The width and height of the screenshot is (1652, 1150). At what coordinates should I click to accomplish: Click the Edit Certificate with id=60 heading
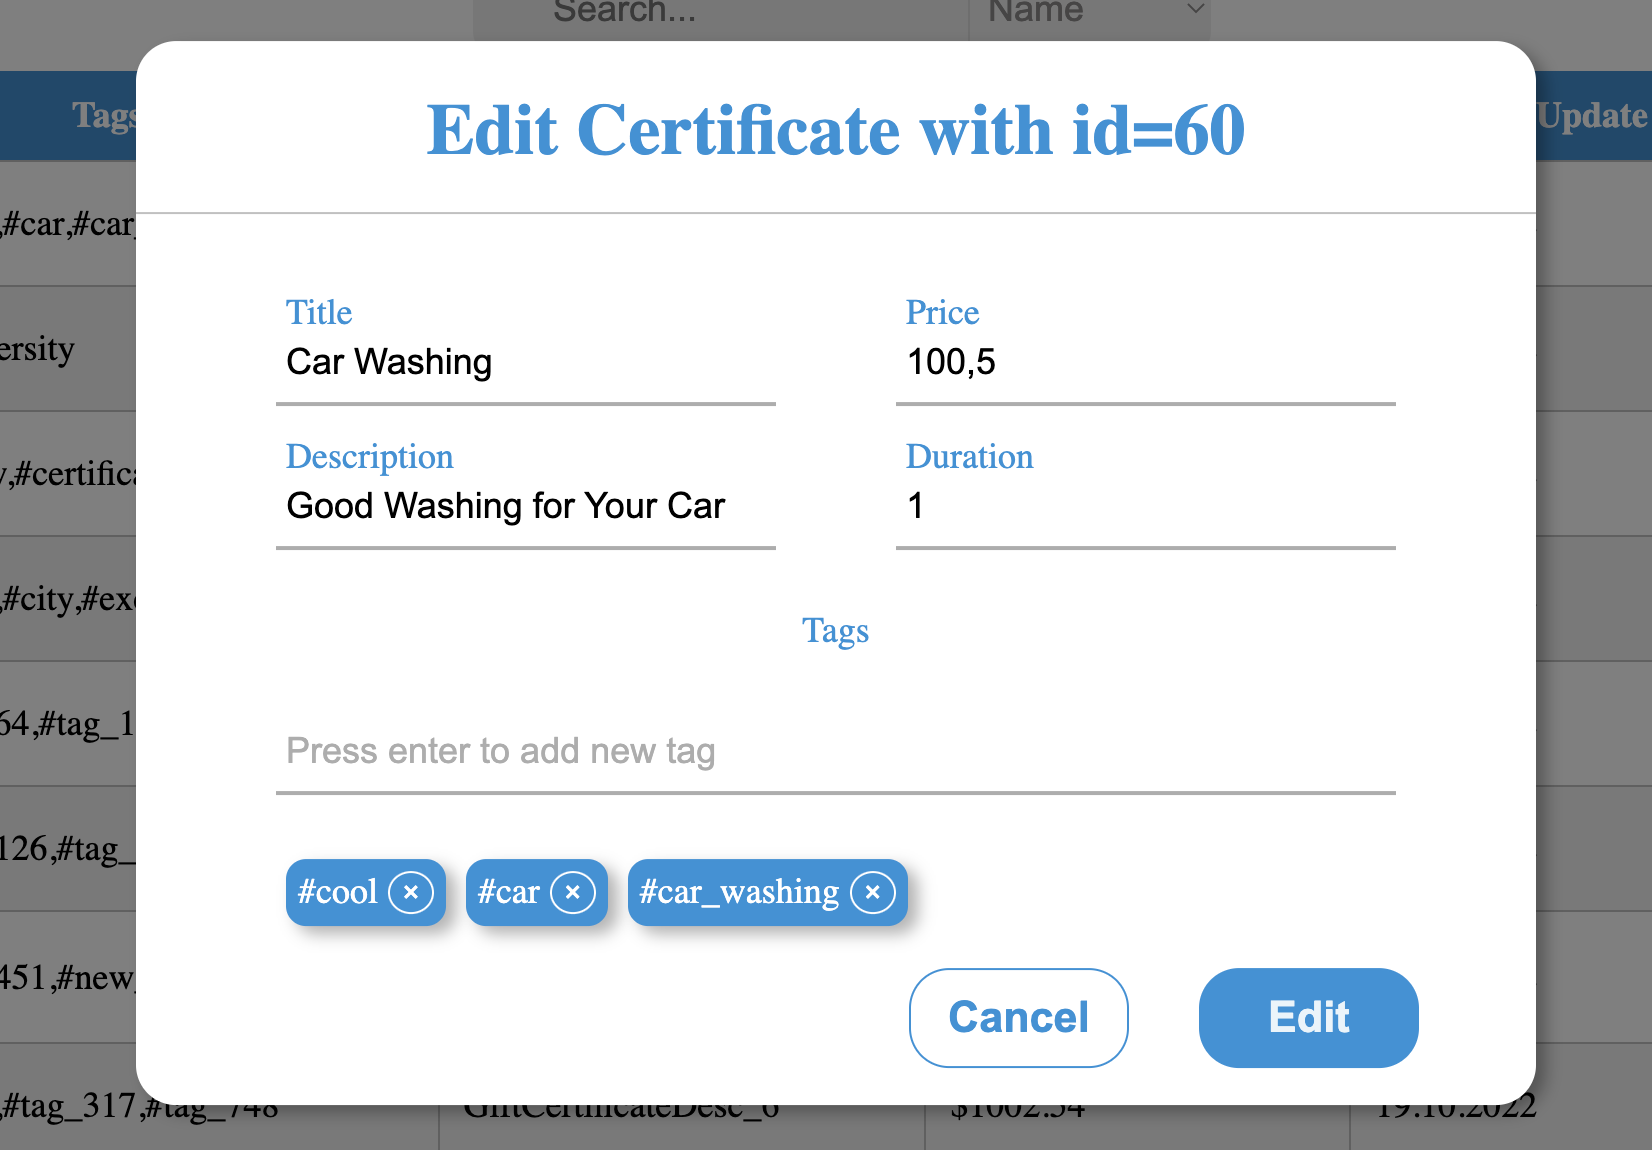(836, 130)
